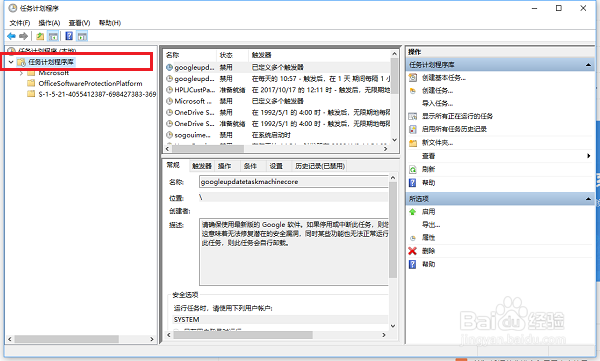Click the 创建任务 icon
Screen dimensions: 600x361
412,91
